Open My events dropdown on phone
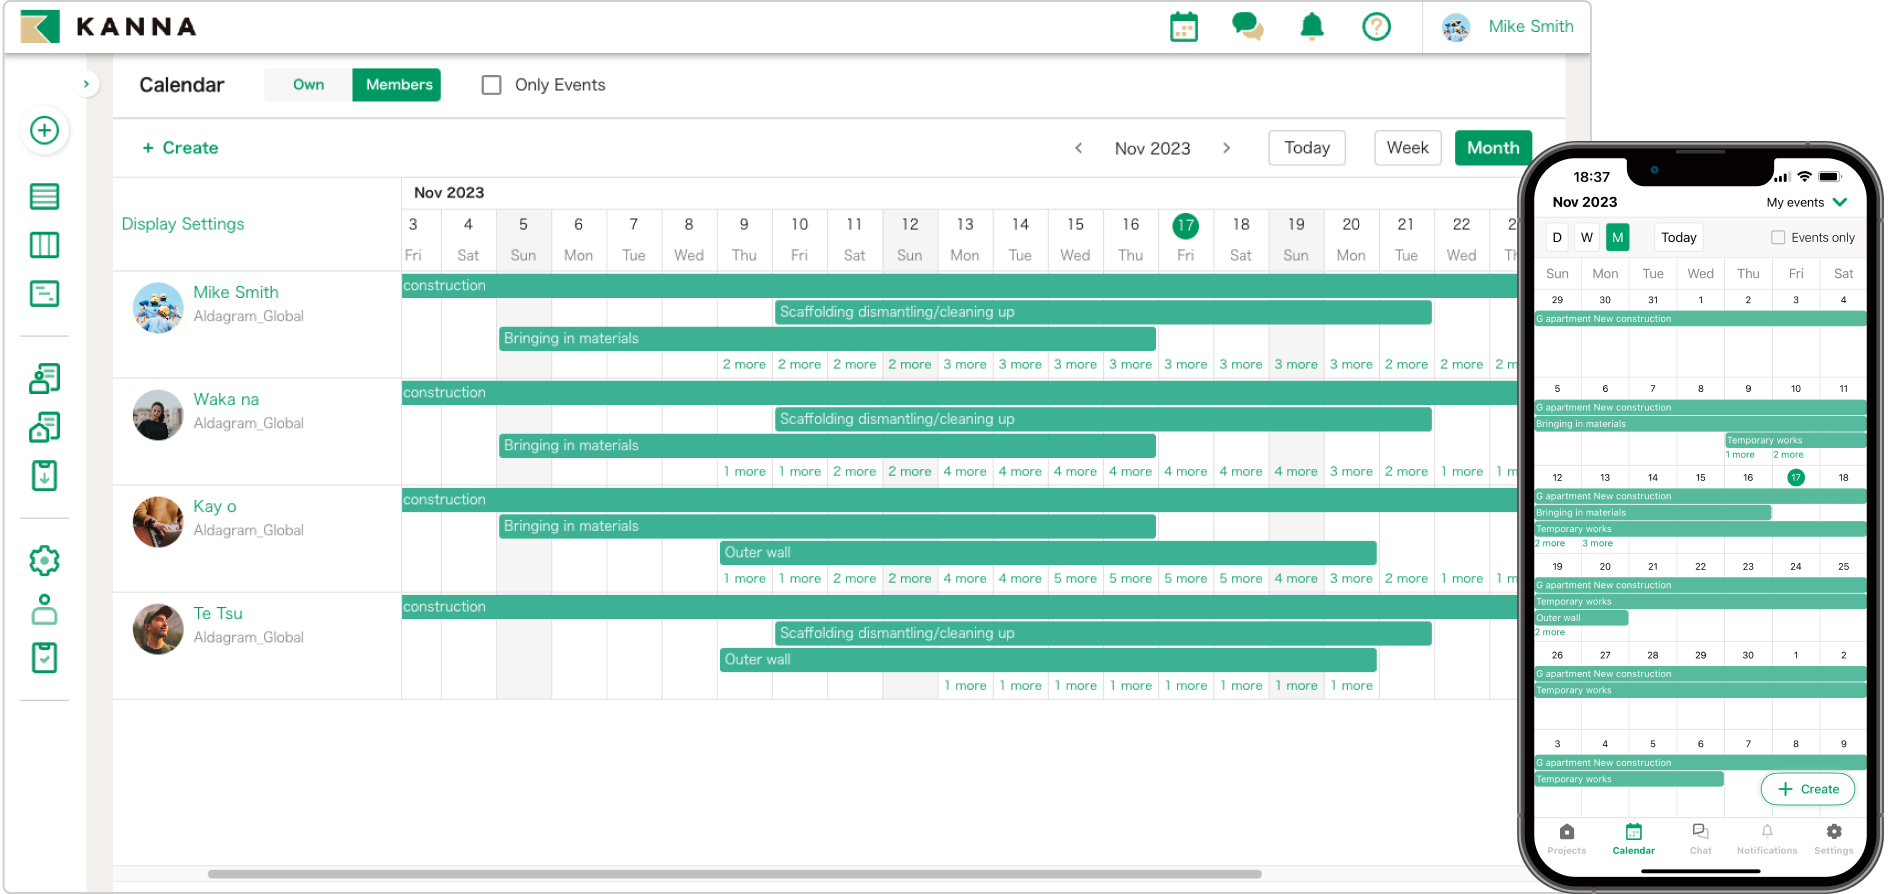The image size is (1890, 894). pyautogui.click(x=1807, y=202)
